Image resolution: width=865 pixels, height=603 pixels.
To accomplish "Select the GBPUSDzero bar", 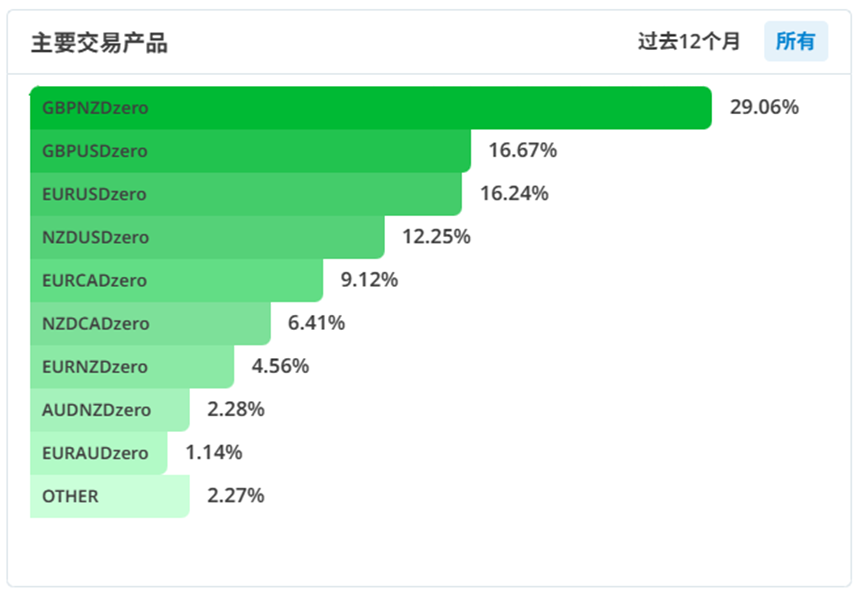I will 250,151.
